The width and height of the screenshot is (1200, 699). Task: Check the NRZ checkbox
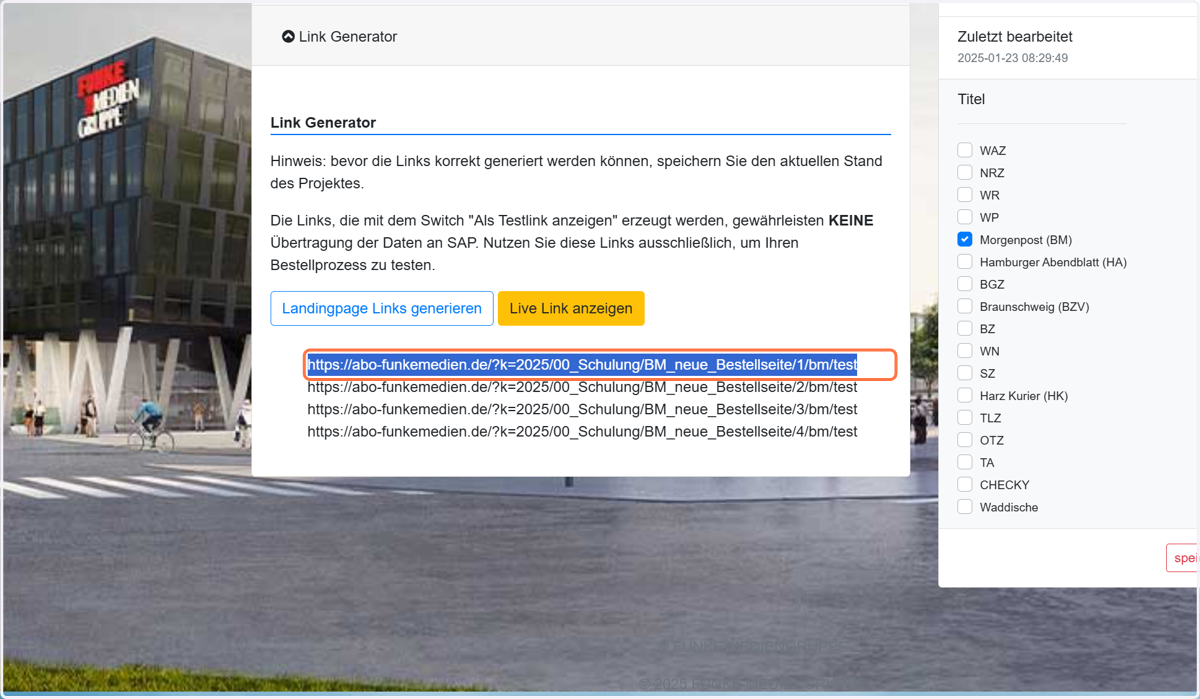(965, 172)
